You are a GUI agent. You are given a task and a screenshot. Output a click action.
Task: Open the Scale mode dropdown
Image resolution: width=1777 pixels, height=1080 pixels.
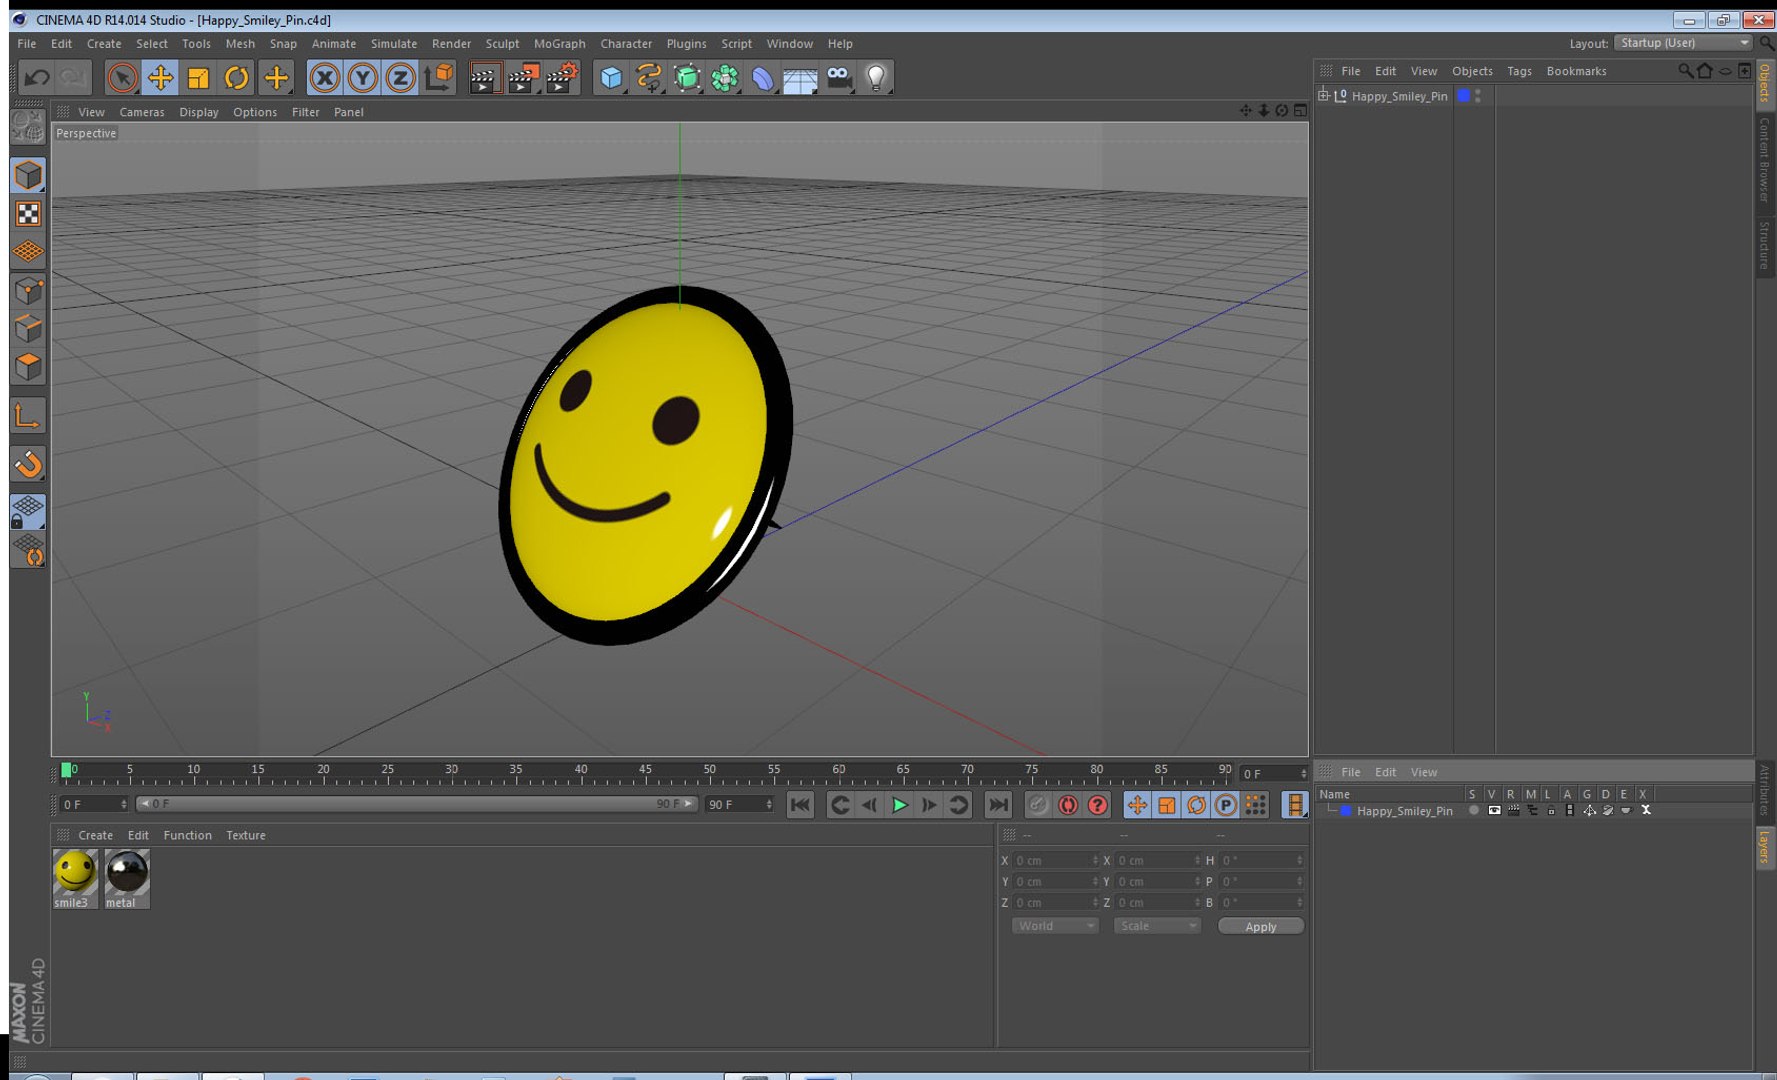click(x=1157, y=926)
